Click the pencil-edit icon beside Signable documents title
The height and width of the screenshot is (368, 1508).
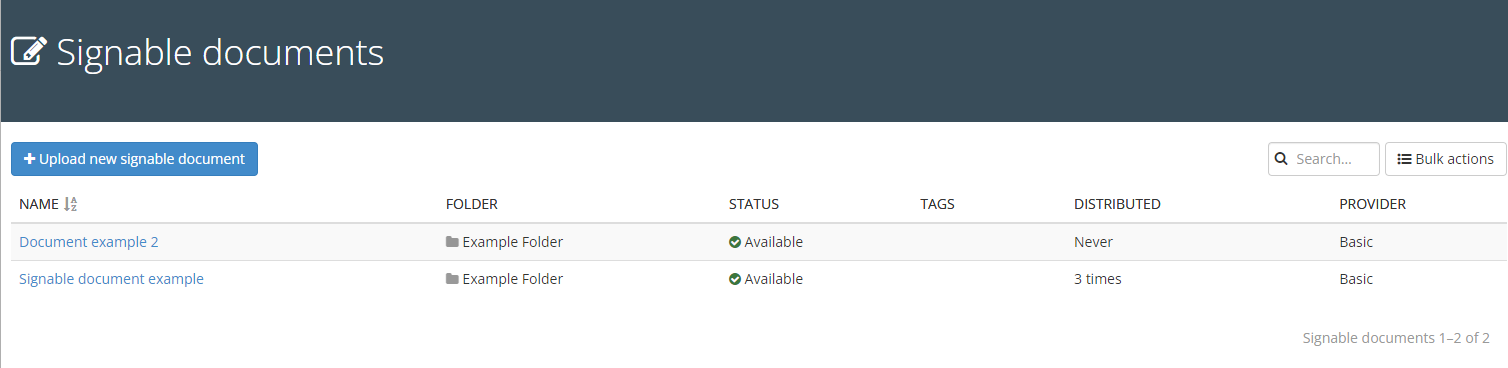tap(29, 52)
